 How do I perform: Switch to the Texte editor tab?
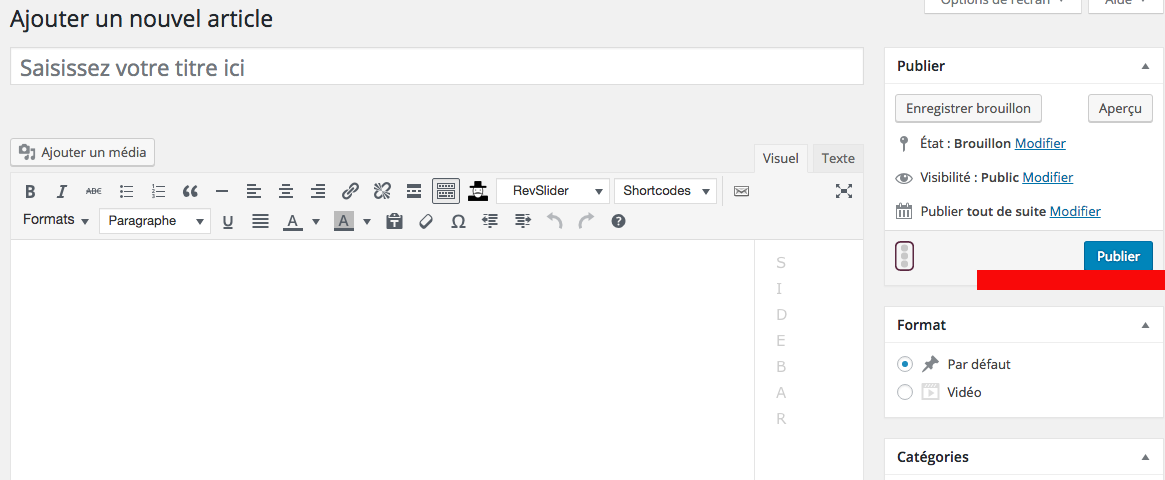[x=838, y=158]
